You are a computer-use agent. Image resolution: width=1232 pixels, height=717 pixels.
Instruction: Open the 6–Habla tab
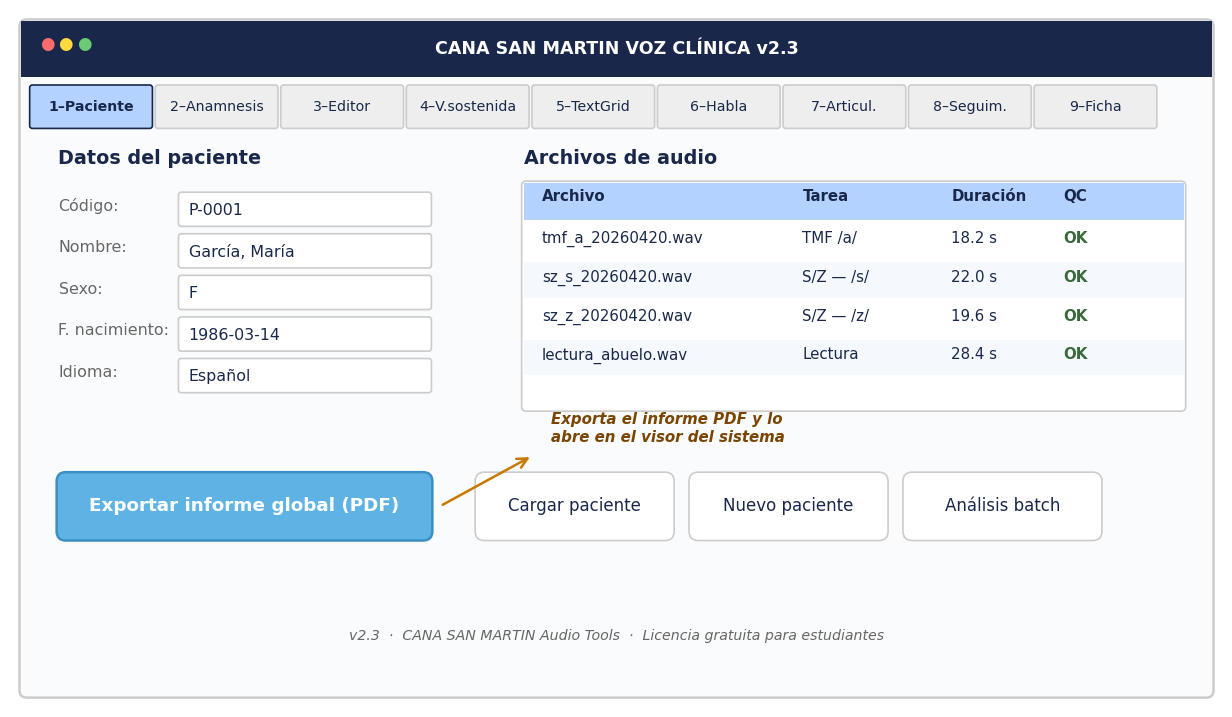click(718, 107)
